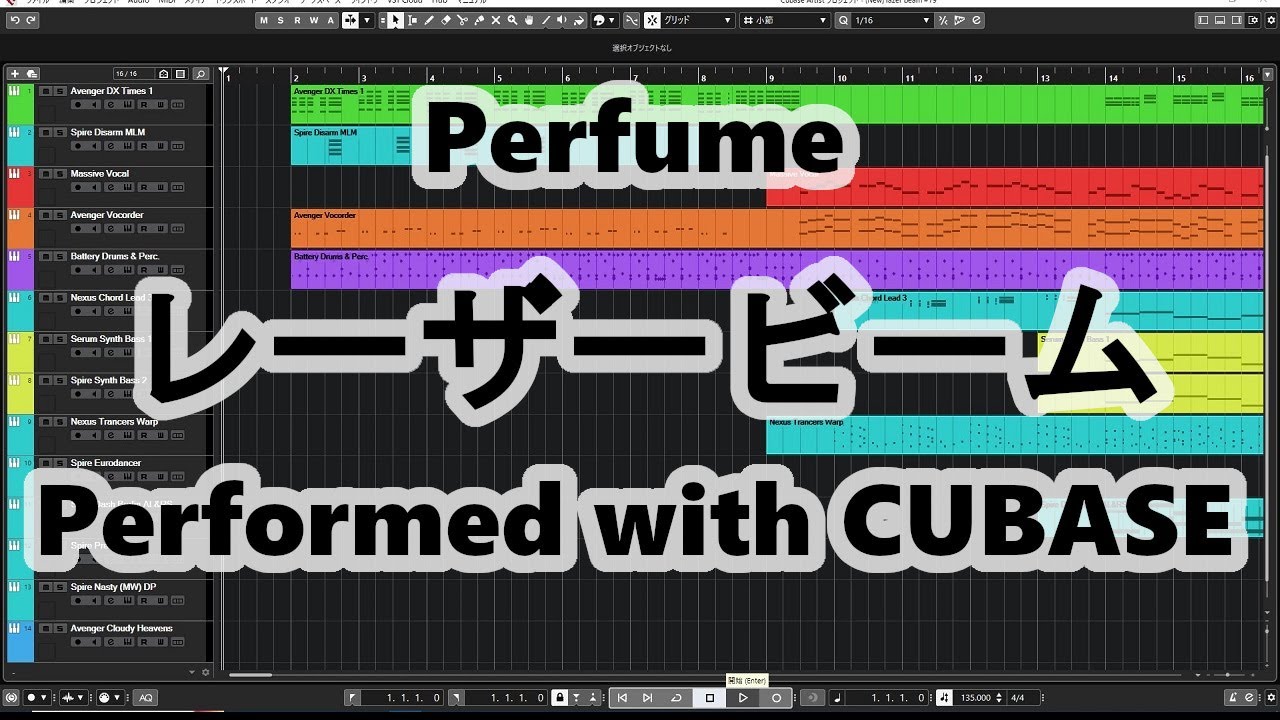Image resolution: width=1280 pixels, height=720 pixels.
Task: Select the Spire Eurodancer track
Action: pyautogui.click(x=106, y=463)
